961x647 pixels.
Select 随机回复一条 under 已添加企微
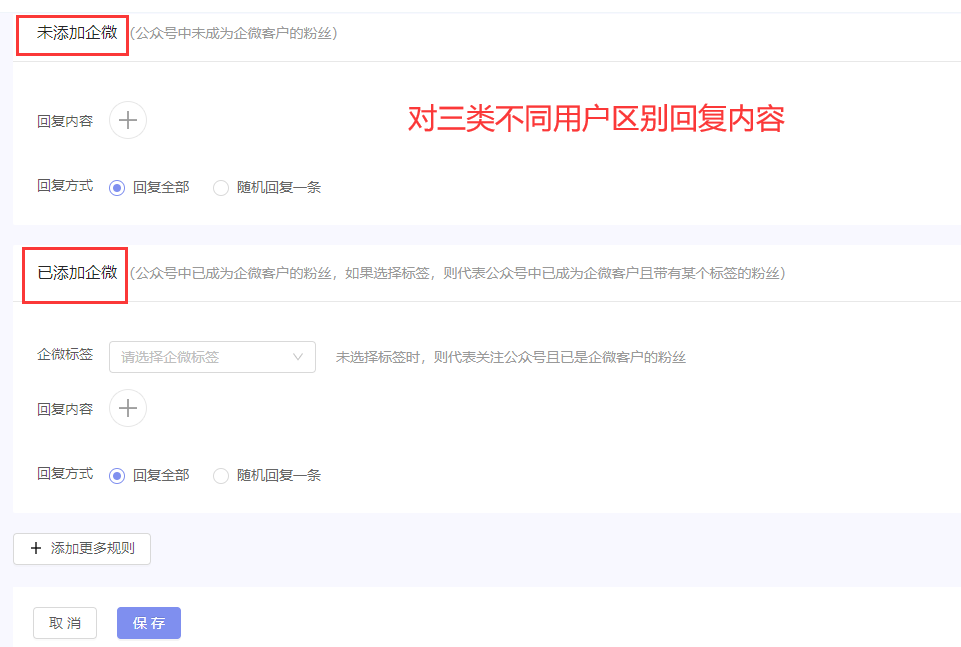pyautogui.click(x=220, y=475)
